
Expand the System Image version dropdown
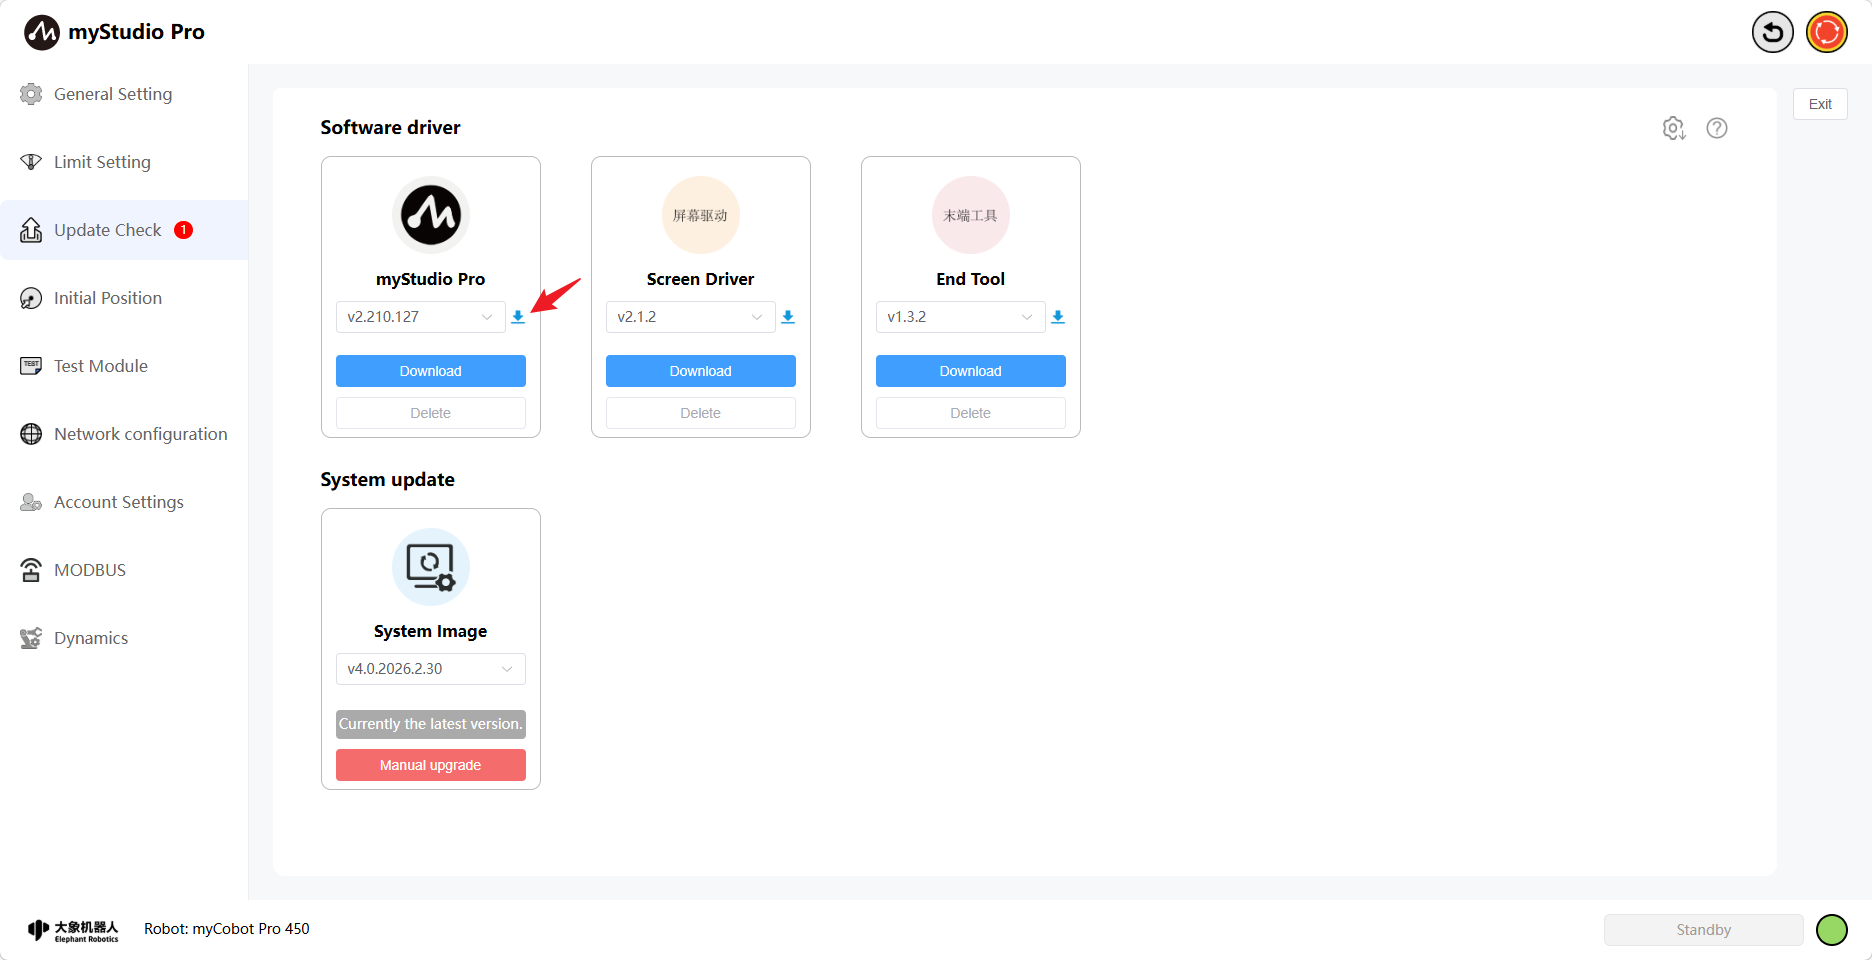click(431, 669)
